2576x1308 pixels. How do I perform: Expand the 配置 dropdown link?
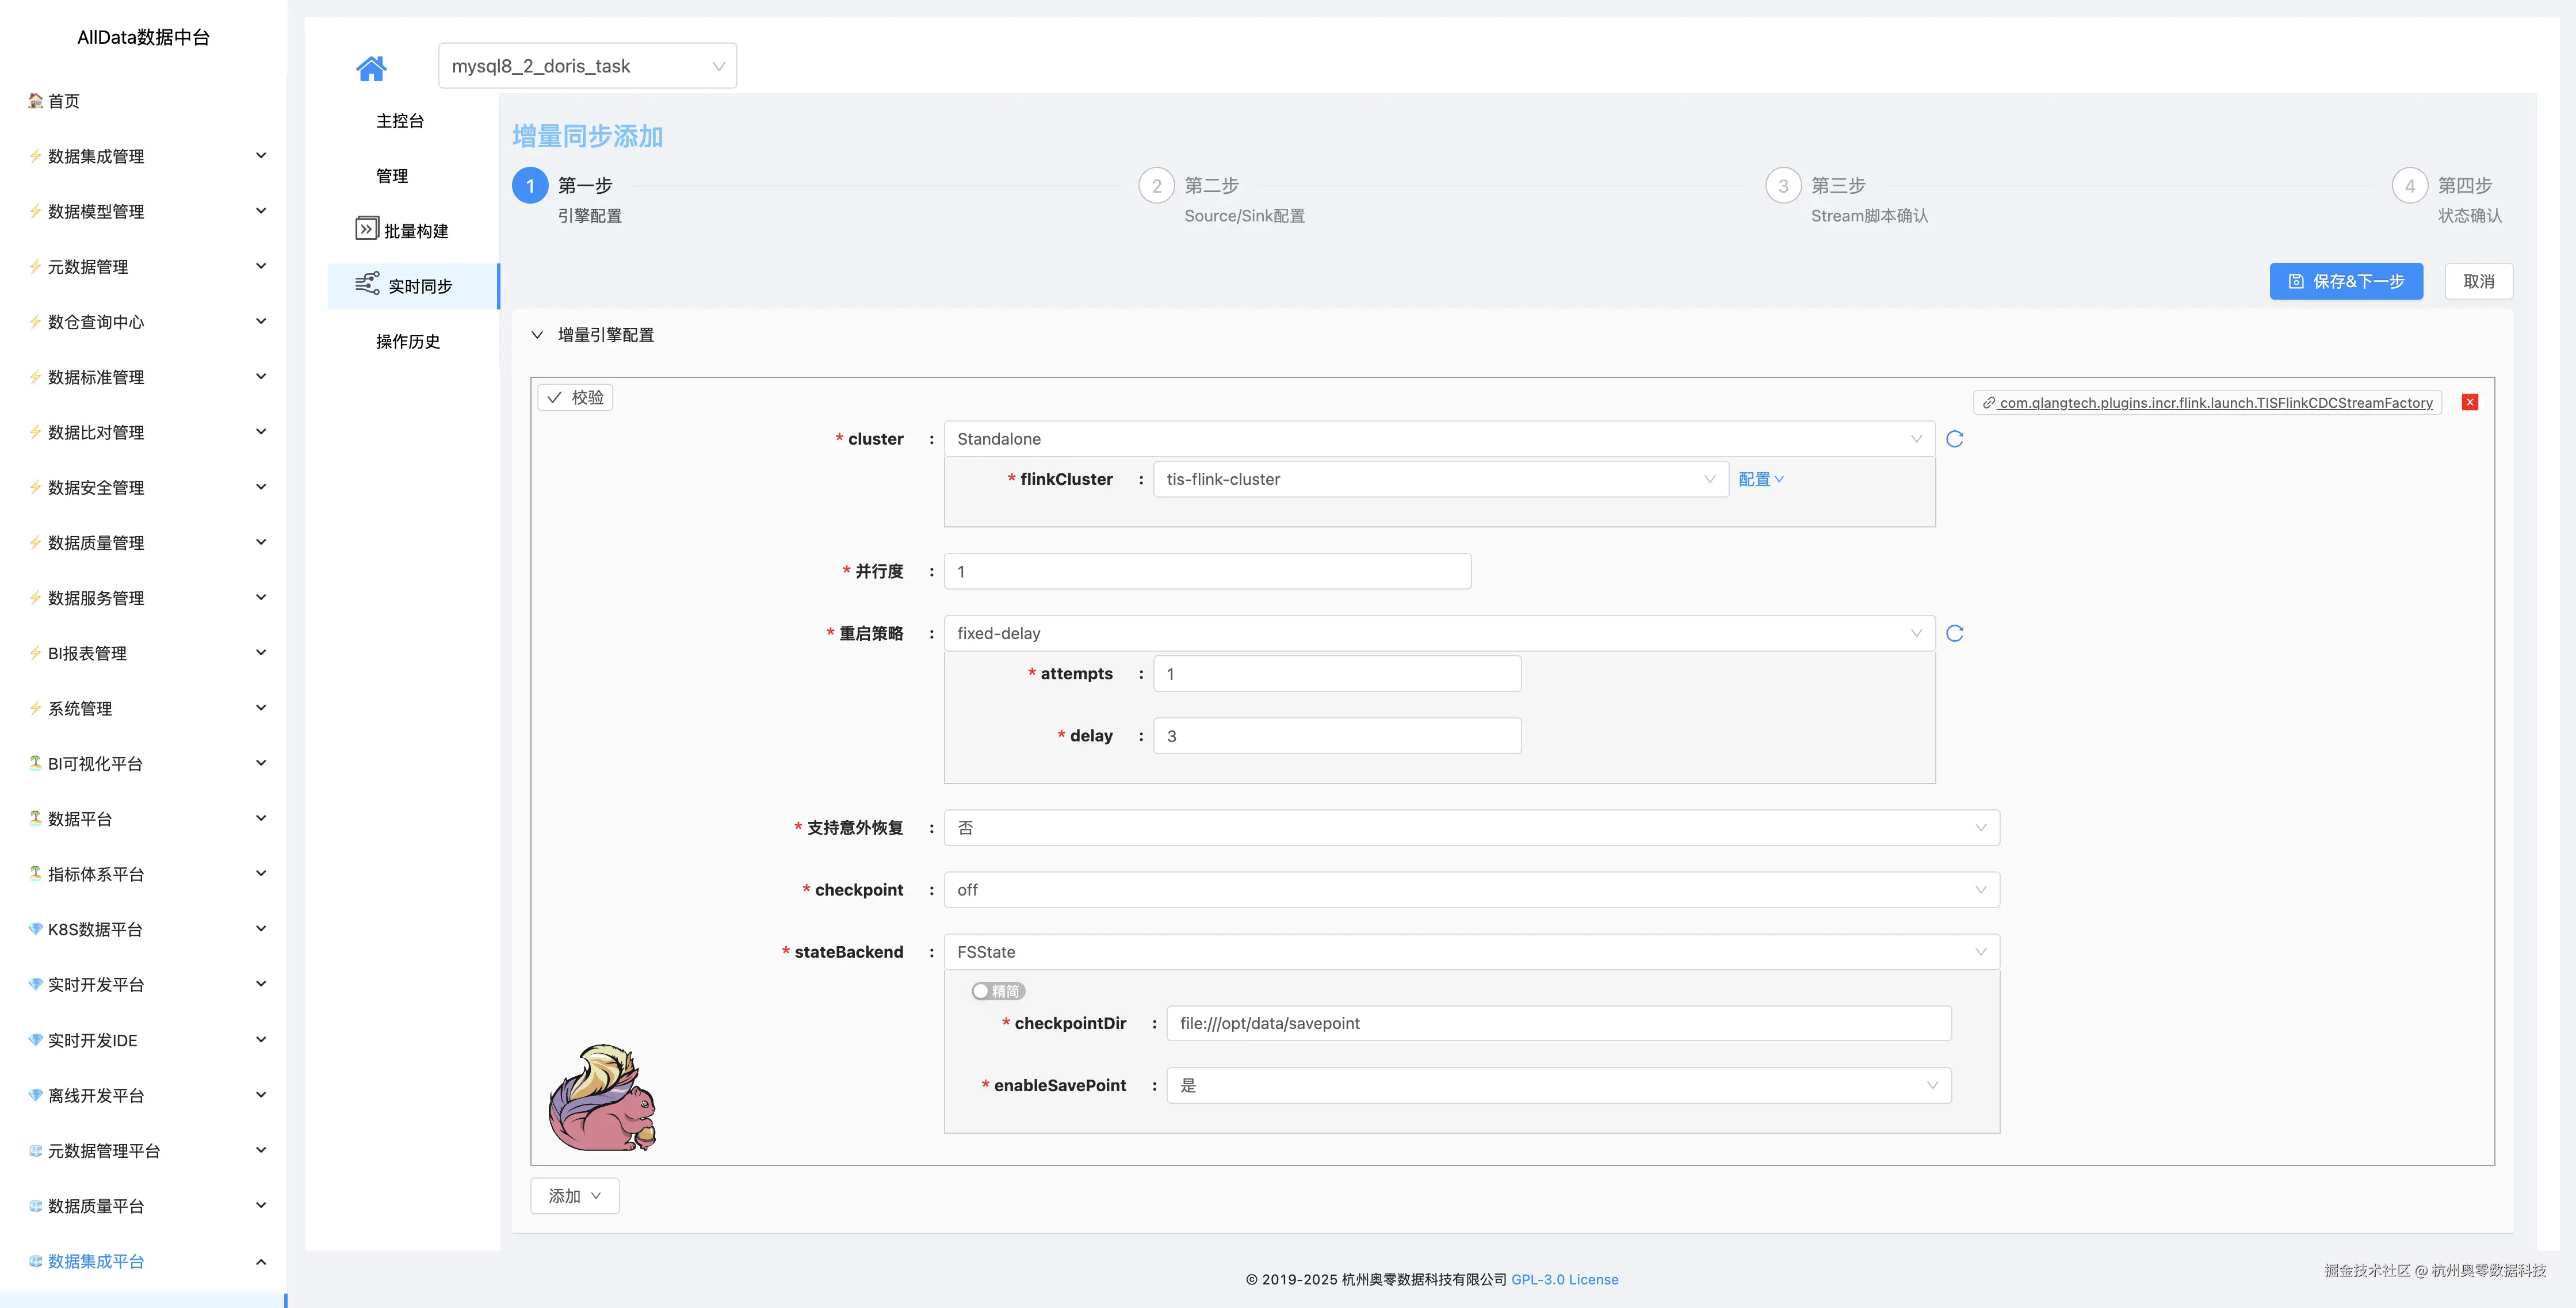1760,479
